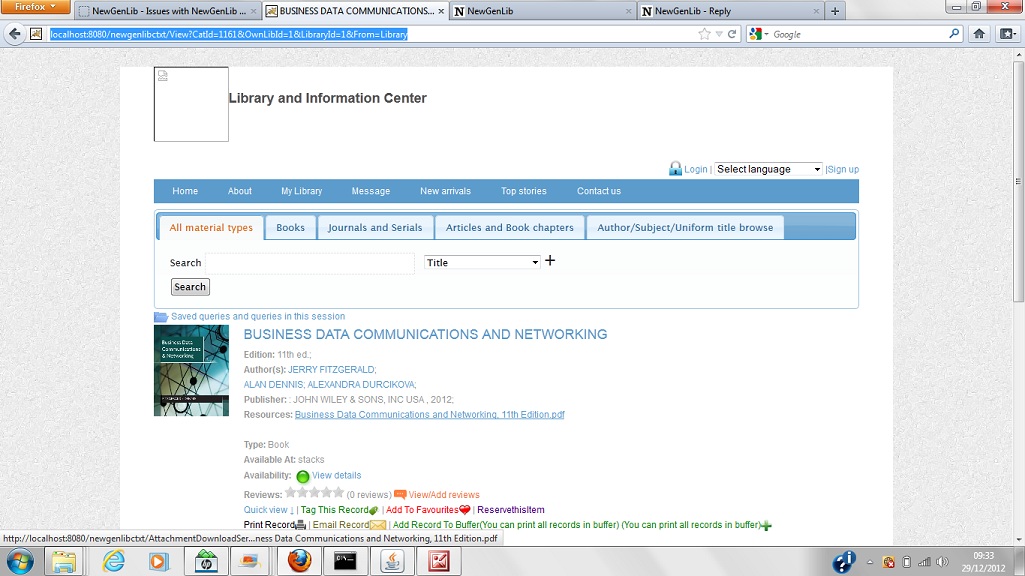Select the Journals and Serials tab

(x=375, y=228)
